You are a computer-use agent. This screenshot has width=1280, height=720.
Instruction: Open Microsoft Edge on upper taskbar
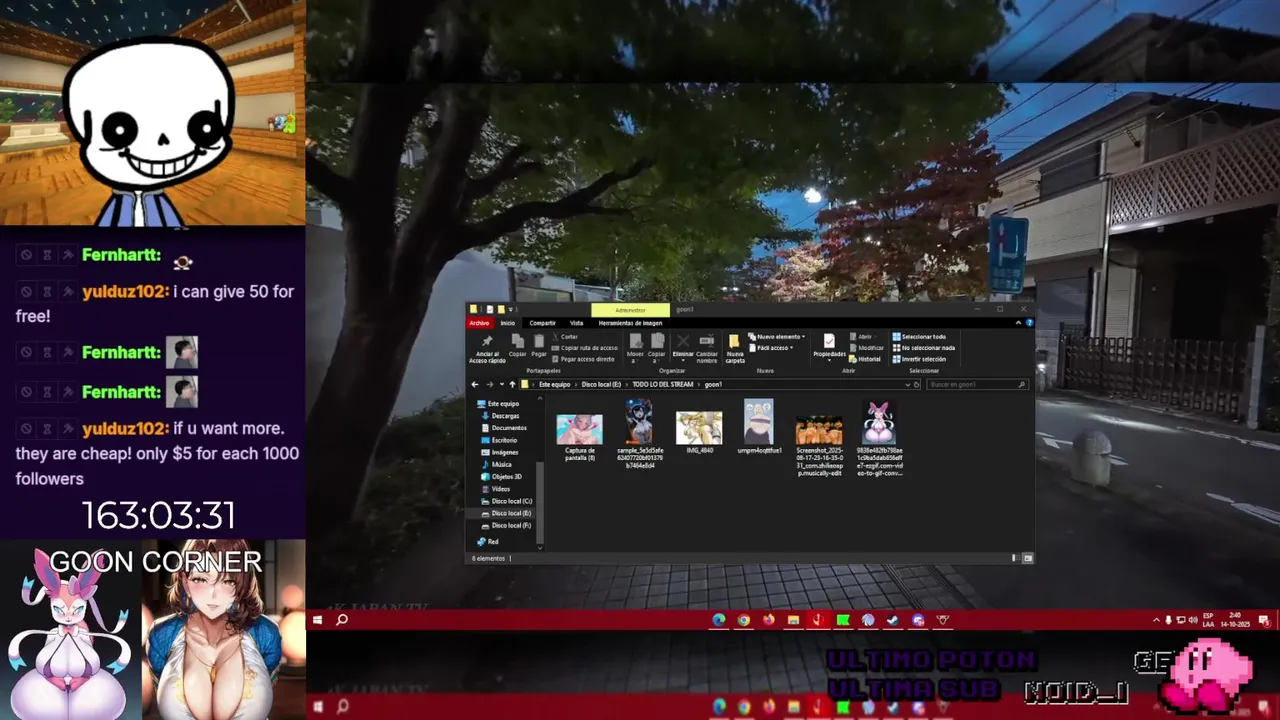point(719,620)
